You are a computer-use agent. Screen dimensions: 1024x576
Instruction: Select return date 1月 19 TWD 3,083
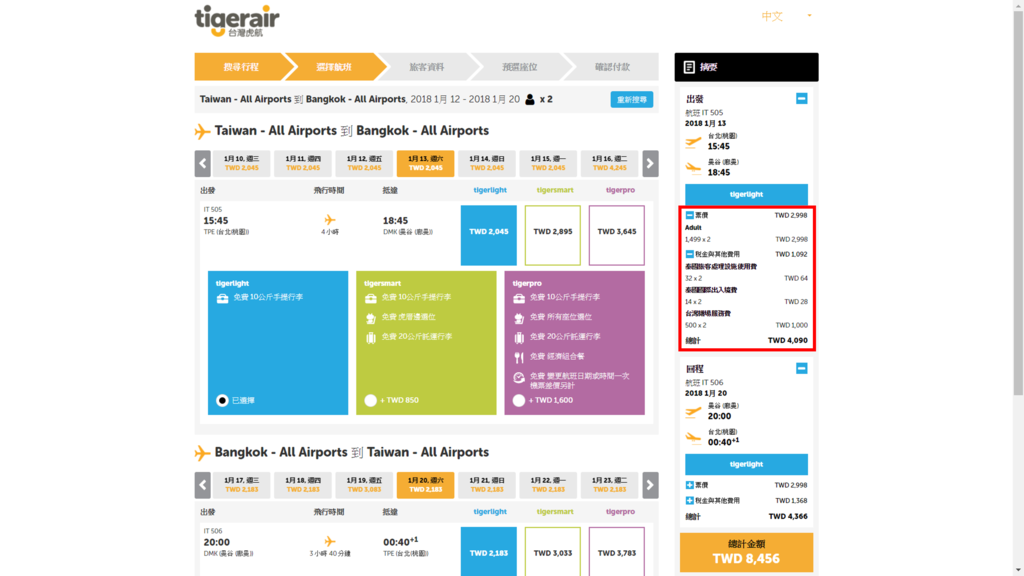364,485
